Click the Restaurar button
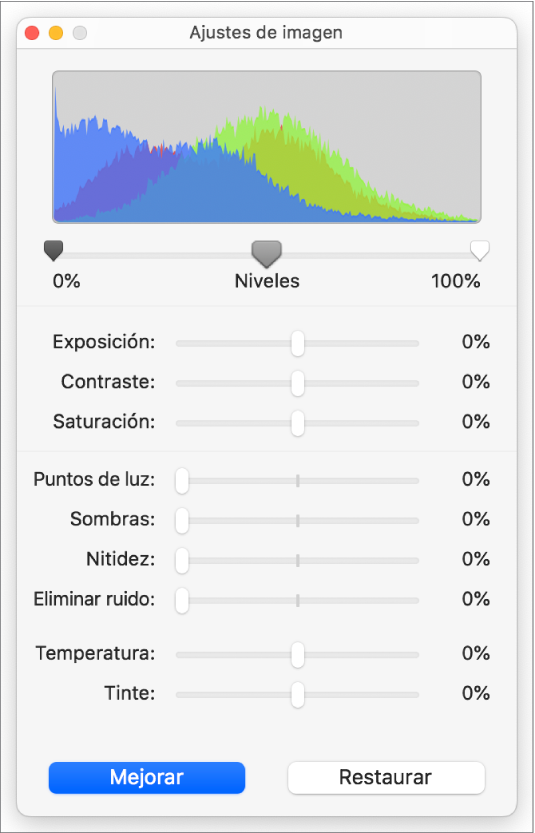The width and height of the screenshot is (535, 833). [386, 778]
